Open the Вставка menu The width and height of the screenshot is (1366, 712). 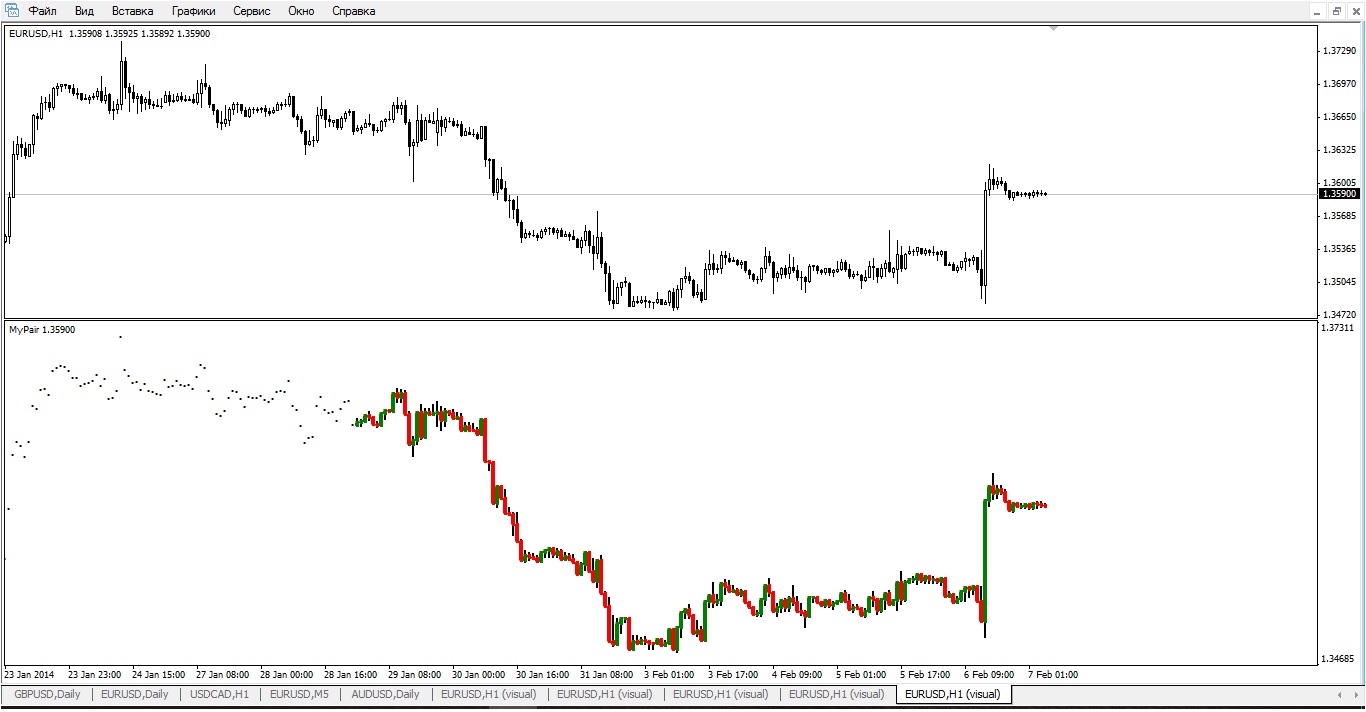pos(133,11)
